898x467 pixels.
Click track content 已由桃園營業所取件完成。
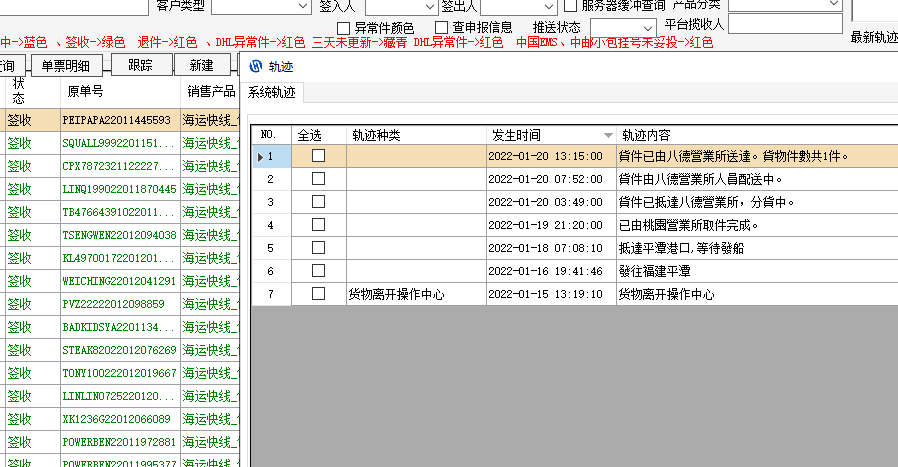tap(688, 225)
